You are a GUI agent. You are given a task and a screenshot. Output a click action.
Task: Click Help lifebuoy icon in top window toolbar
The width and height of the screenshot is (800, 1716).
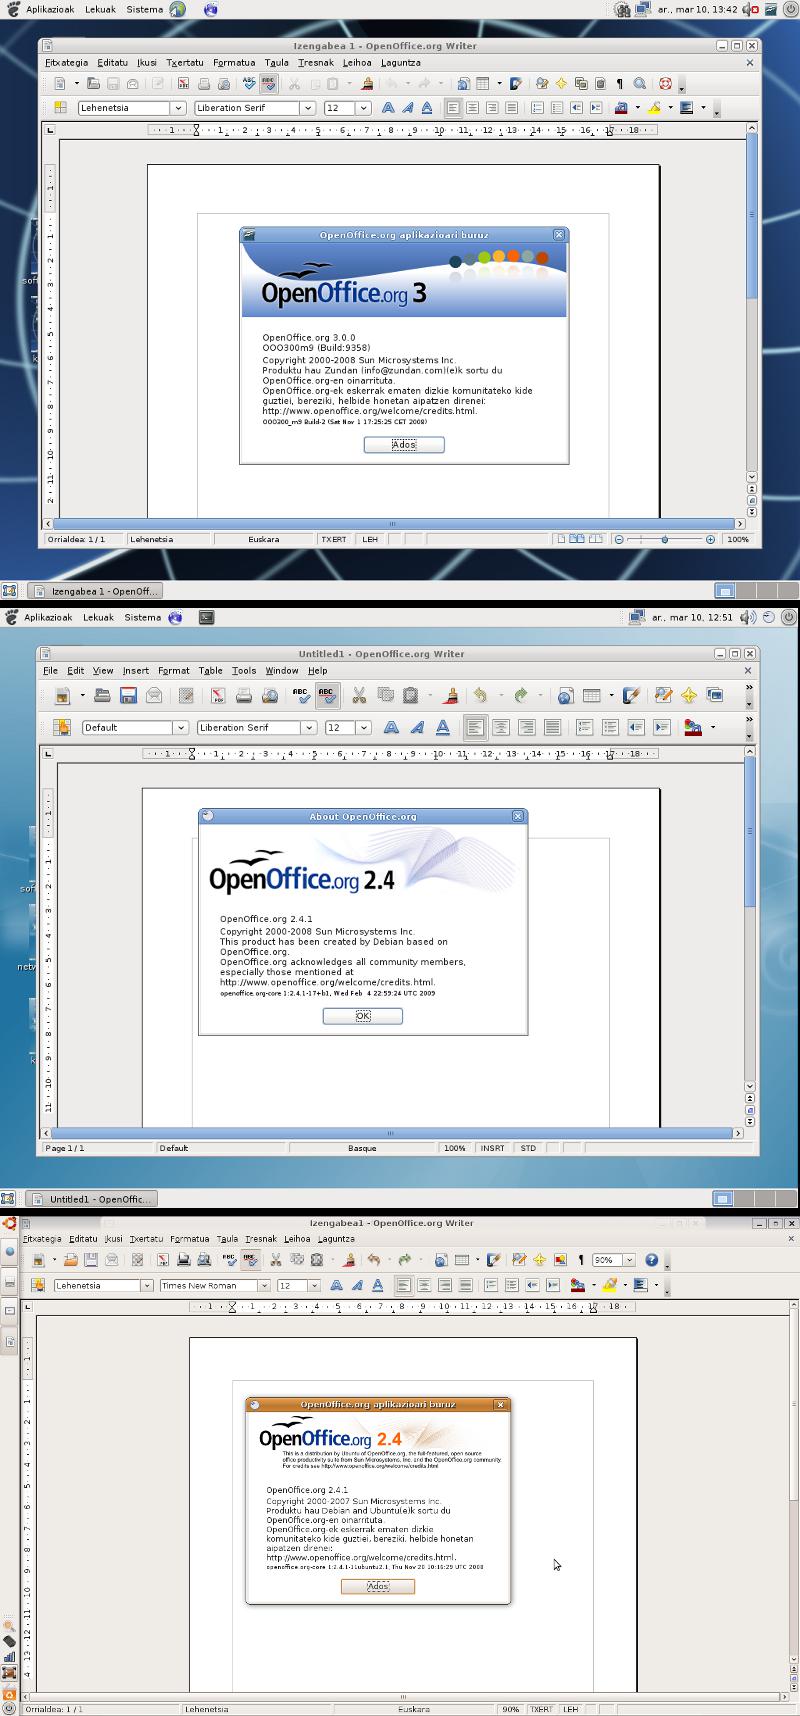pos(665,84)
